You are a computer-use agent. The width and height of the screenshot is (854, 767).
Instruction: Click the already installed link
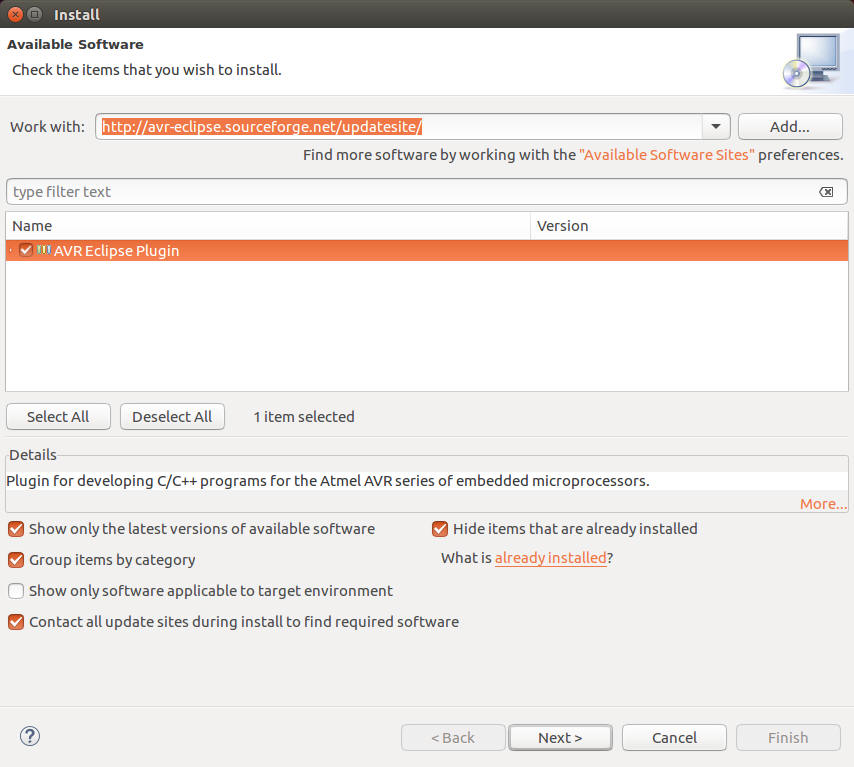tap(550, 558)
